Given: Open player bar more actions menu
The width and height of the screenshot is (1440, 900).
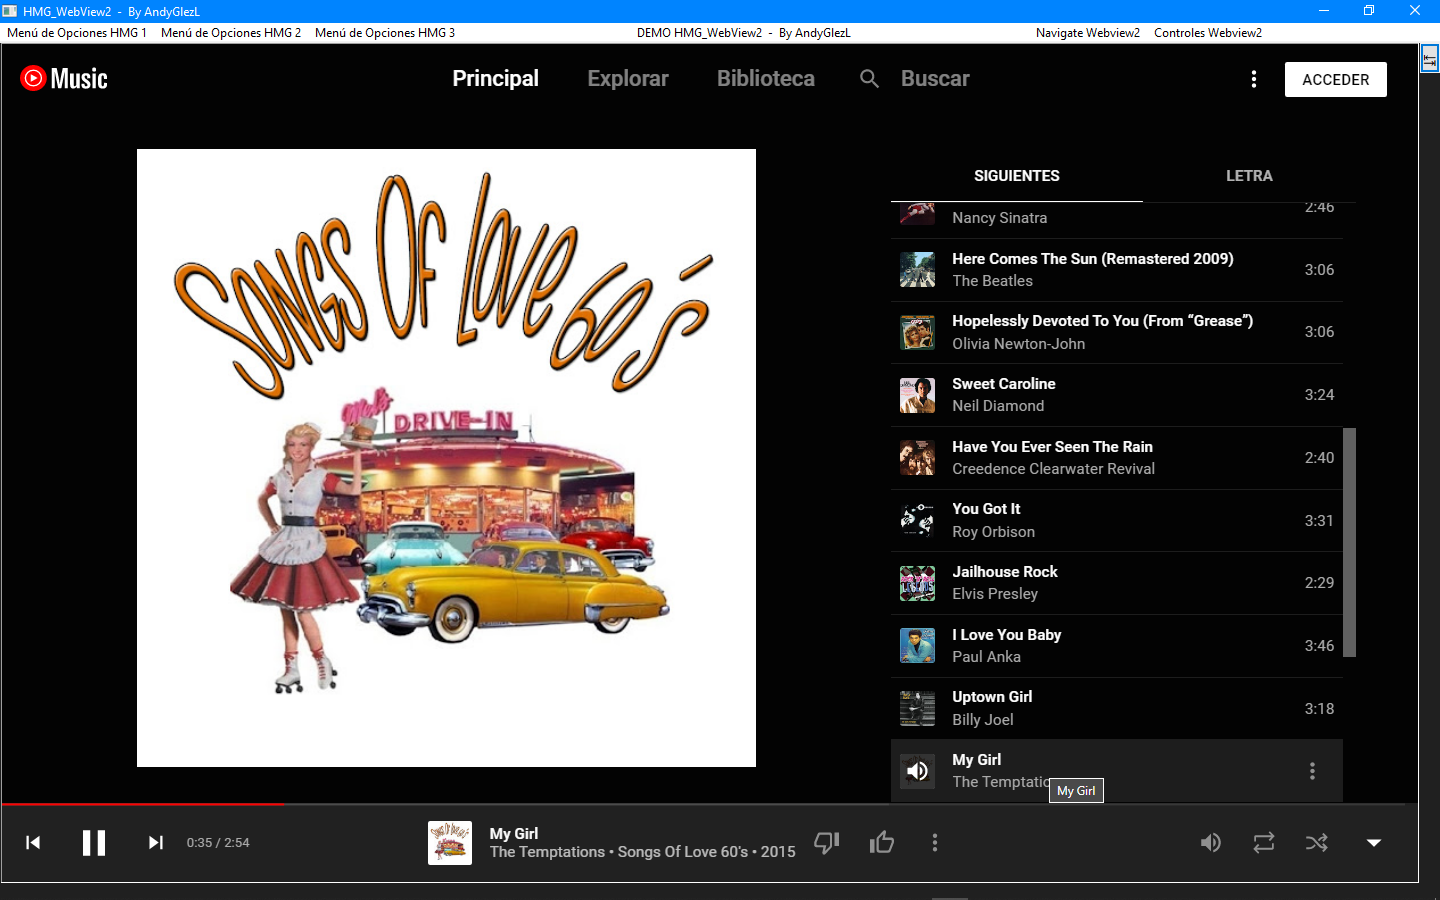Looking at the screenshot, I should pyautogui.click(x=935, y=843).
